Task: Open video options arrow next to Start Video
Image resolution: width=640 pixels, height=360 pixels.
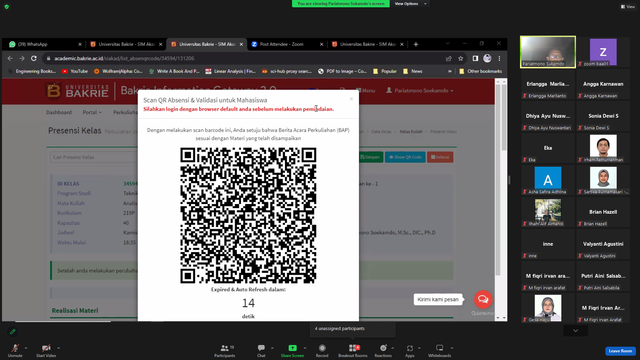Action: point(58,348)
